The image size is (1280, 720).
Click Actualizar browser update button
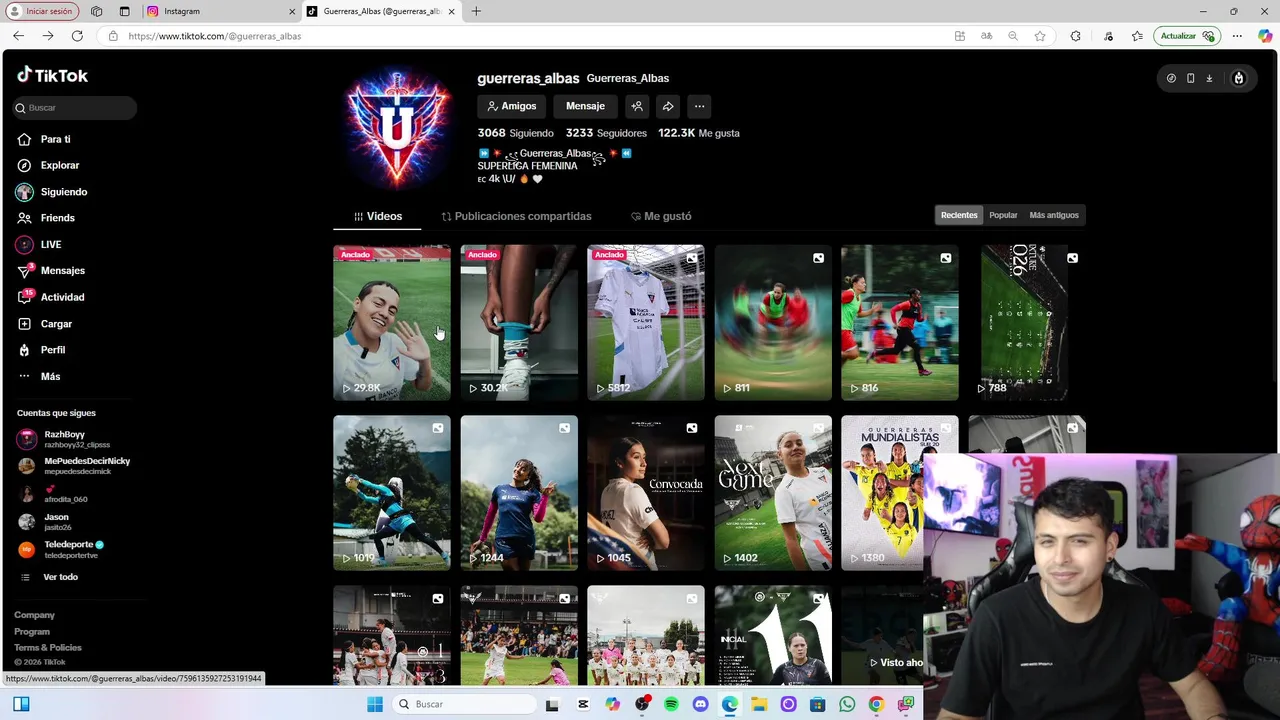pyautogui.click(x=1186, y=36)
